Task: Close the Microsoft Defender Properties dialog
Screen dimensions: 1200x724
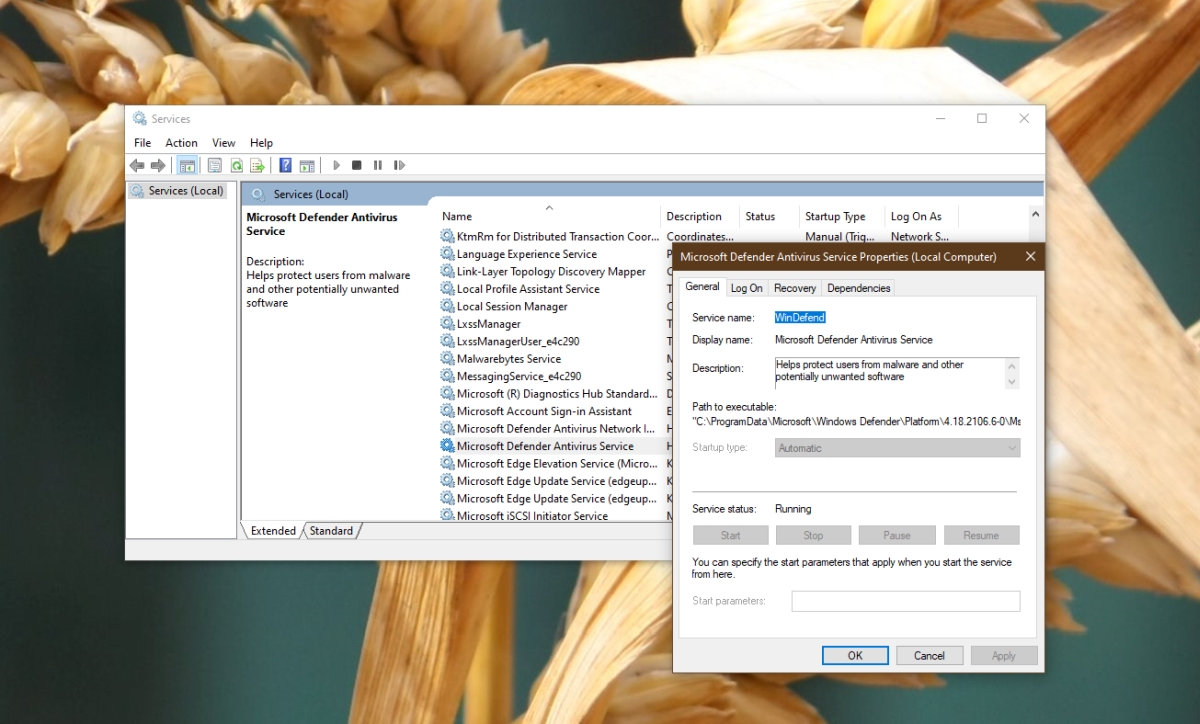Action: click(1030, 257)
